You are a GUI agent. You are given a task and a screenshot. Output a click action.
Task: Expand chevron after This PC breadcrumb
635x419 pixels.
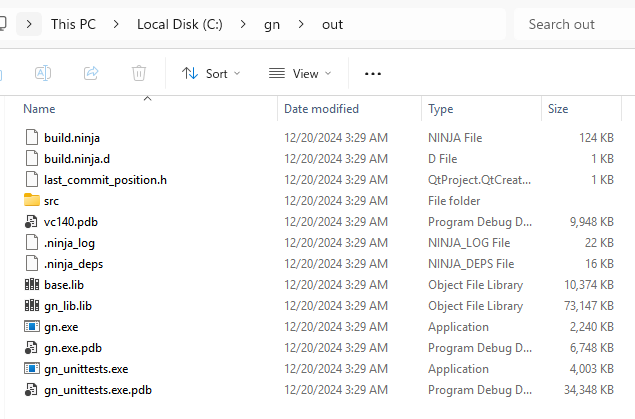(x=116, y=24)
